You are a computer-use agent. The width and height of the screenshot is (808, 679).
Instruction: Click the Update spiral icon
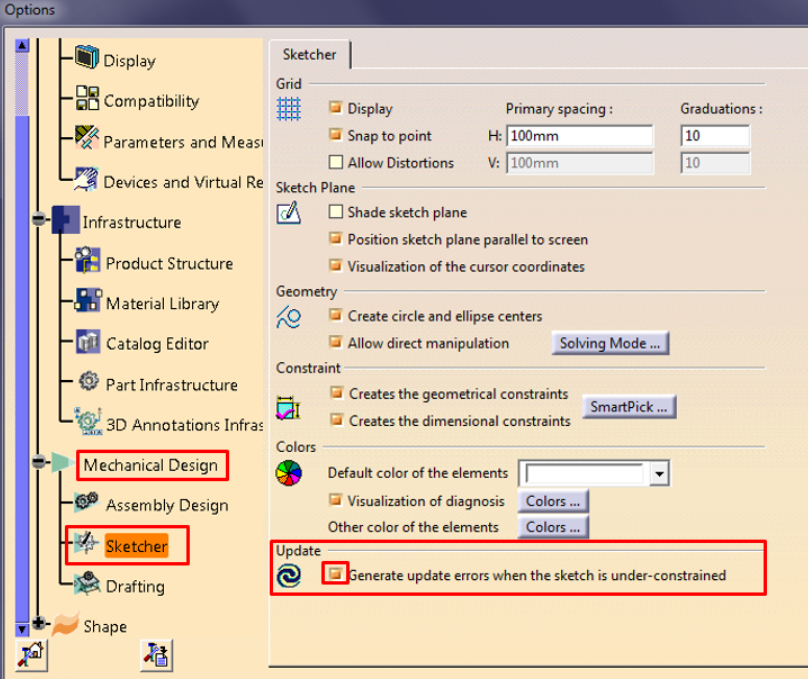coord(289,573)
